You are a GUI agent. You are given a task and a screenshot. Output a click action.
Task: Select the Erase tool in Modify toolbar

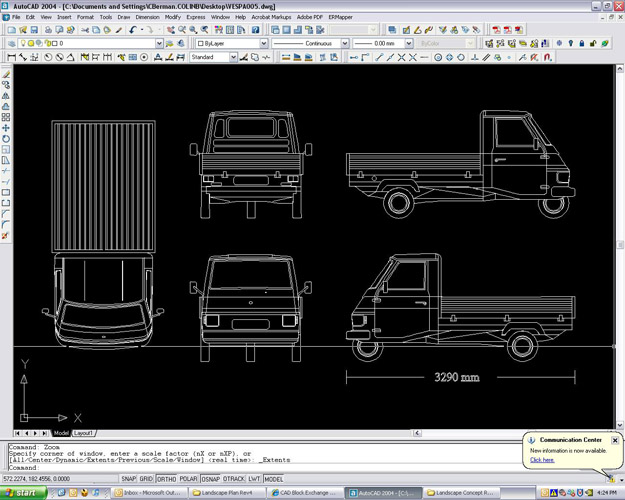(x=6, y=74)
